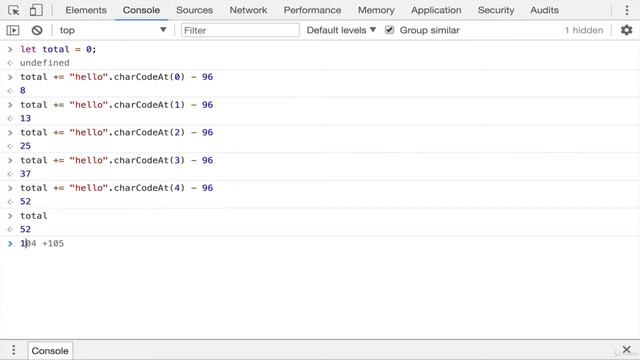Open the Application tab
This screenshot has height=360, width=640.
click(x=436, y=10)
